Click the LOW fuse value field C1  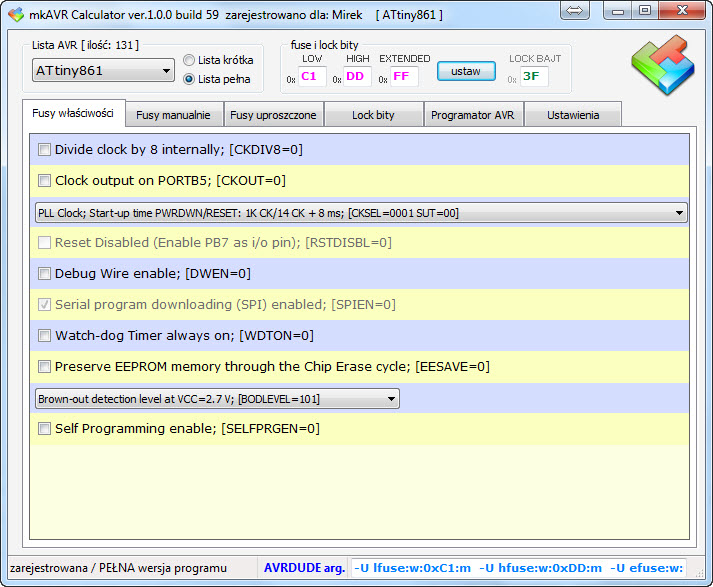312,76
